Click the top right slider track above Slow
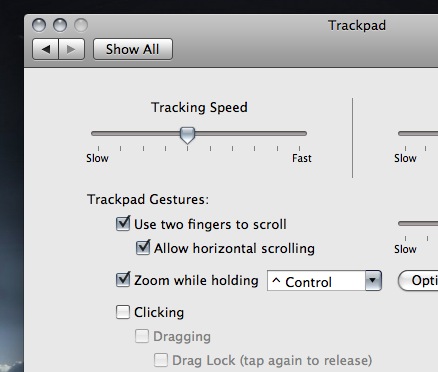 (x=418, y=134)
